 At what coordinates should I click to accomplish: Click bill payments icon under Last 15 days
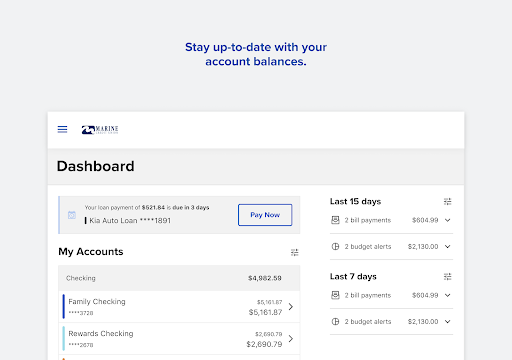pos(335,220)
